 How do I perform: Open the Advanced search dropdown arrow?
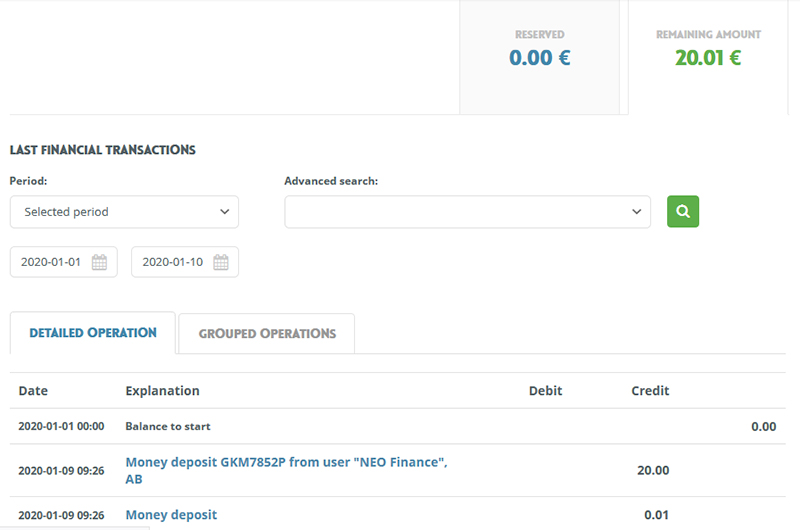[x=636, y=212]
